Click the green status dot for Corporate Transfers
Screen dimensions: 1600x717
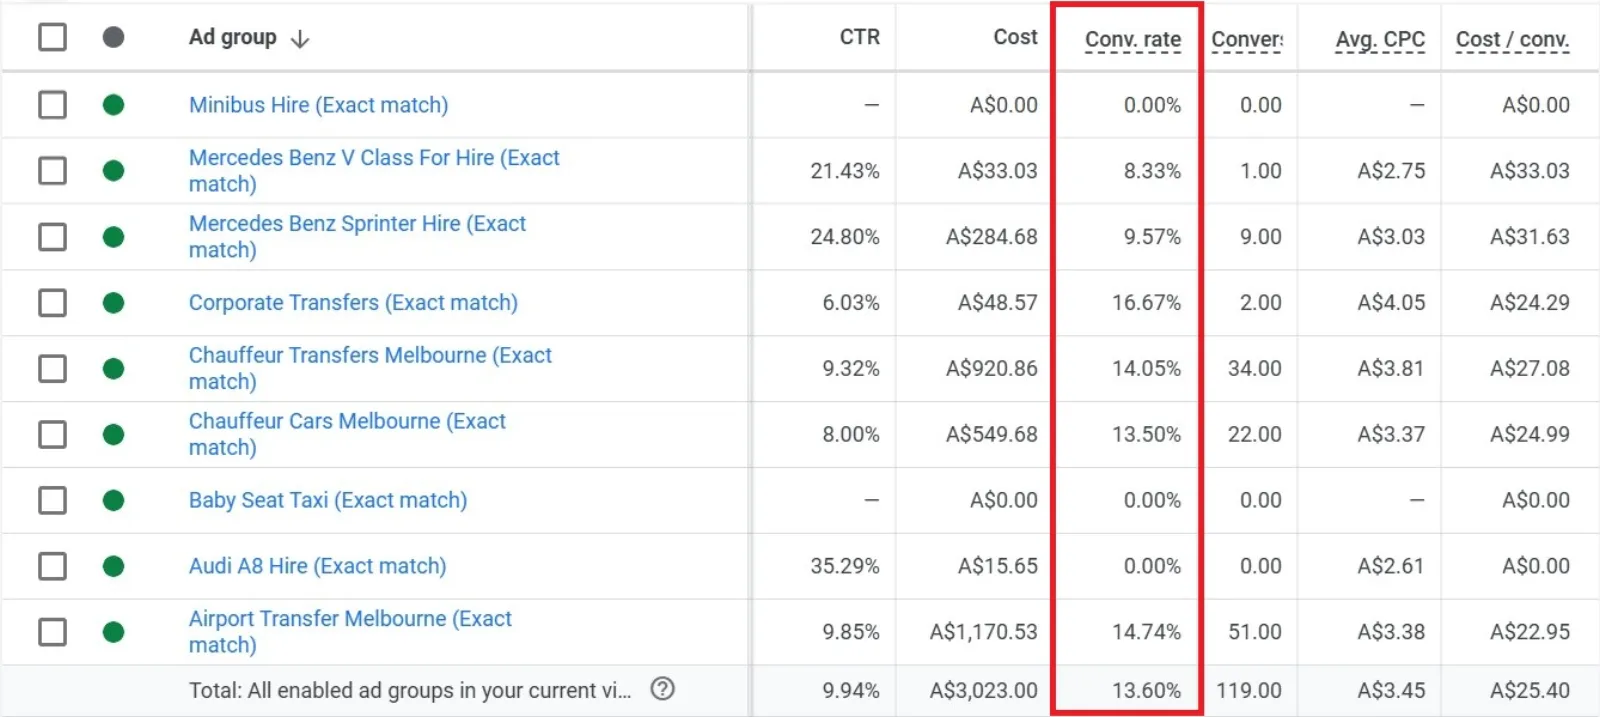113,303
